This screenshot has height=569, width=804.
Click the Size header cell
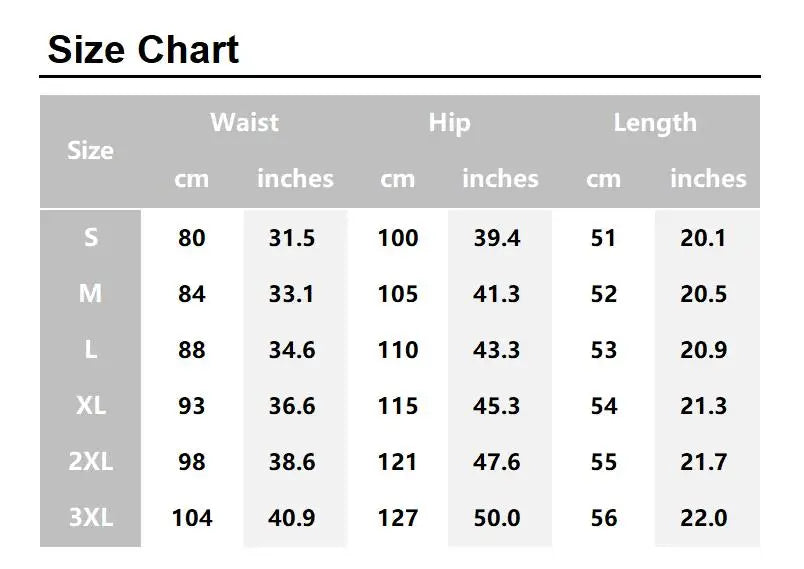90,151
